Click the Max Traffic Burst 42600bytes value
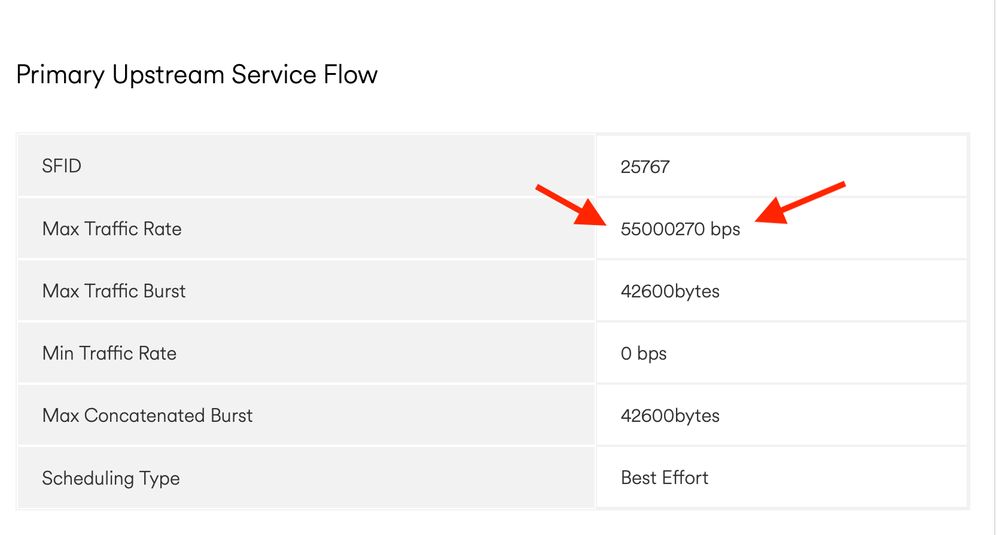The width and height of the screenshot is (999, 535). 670,292
